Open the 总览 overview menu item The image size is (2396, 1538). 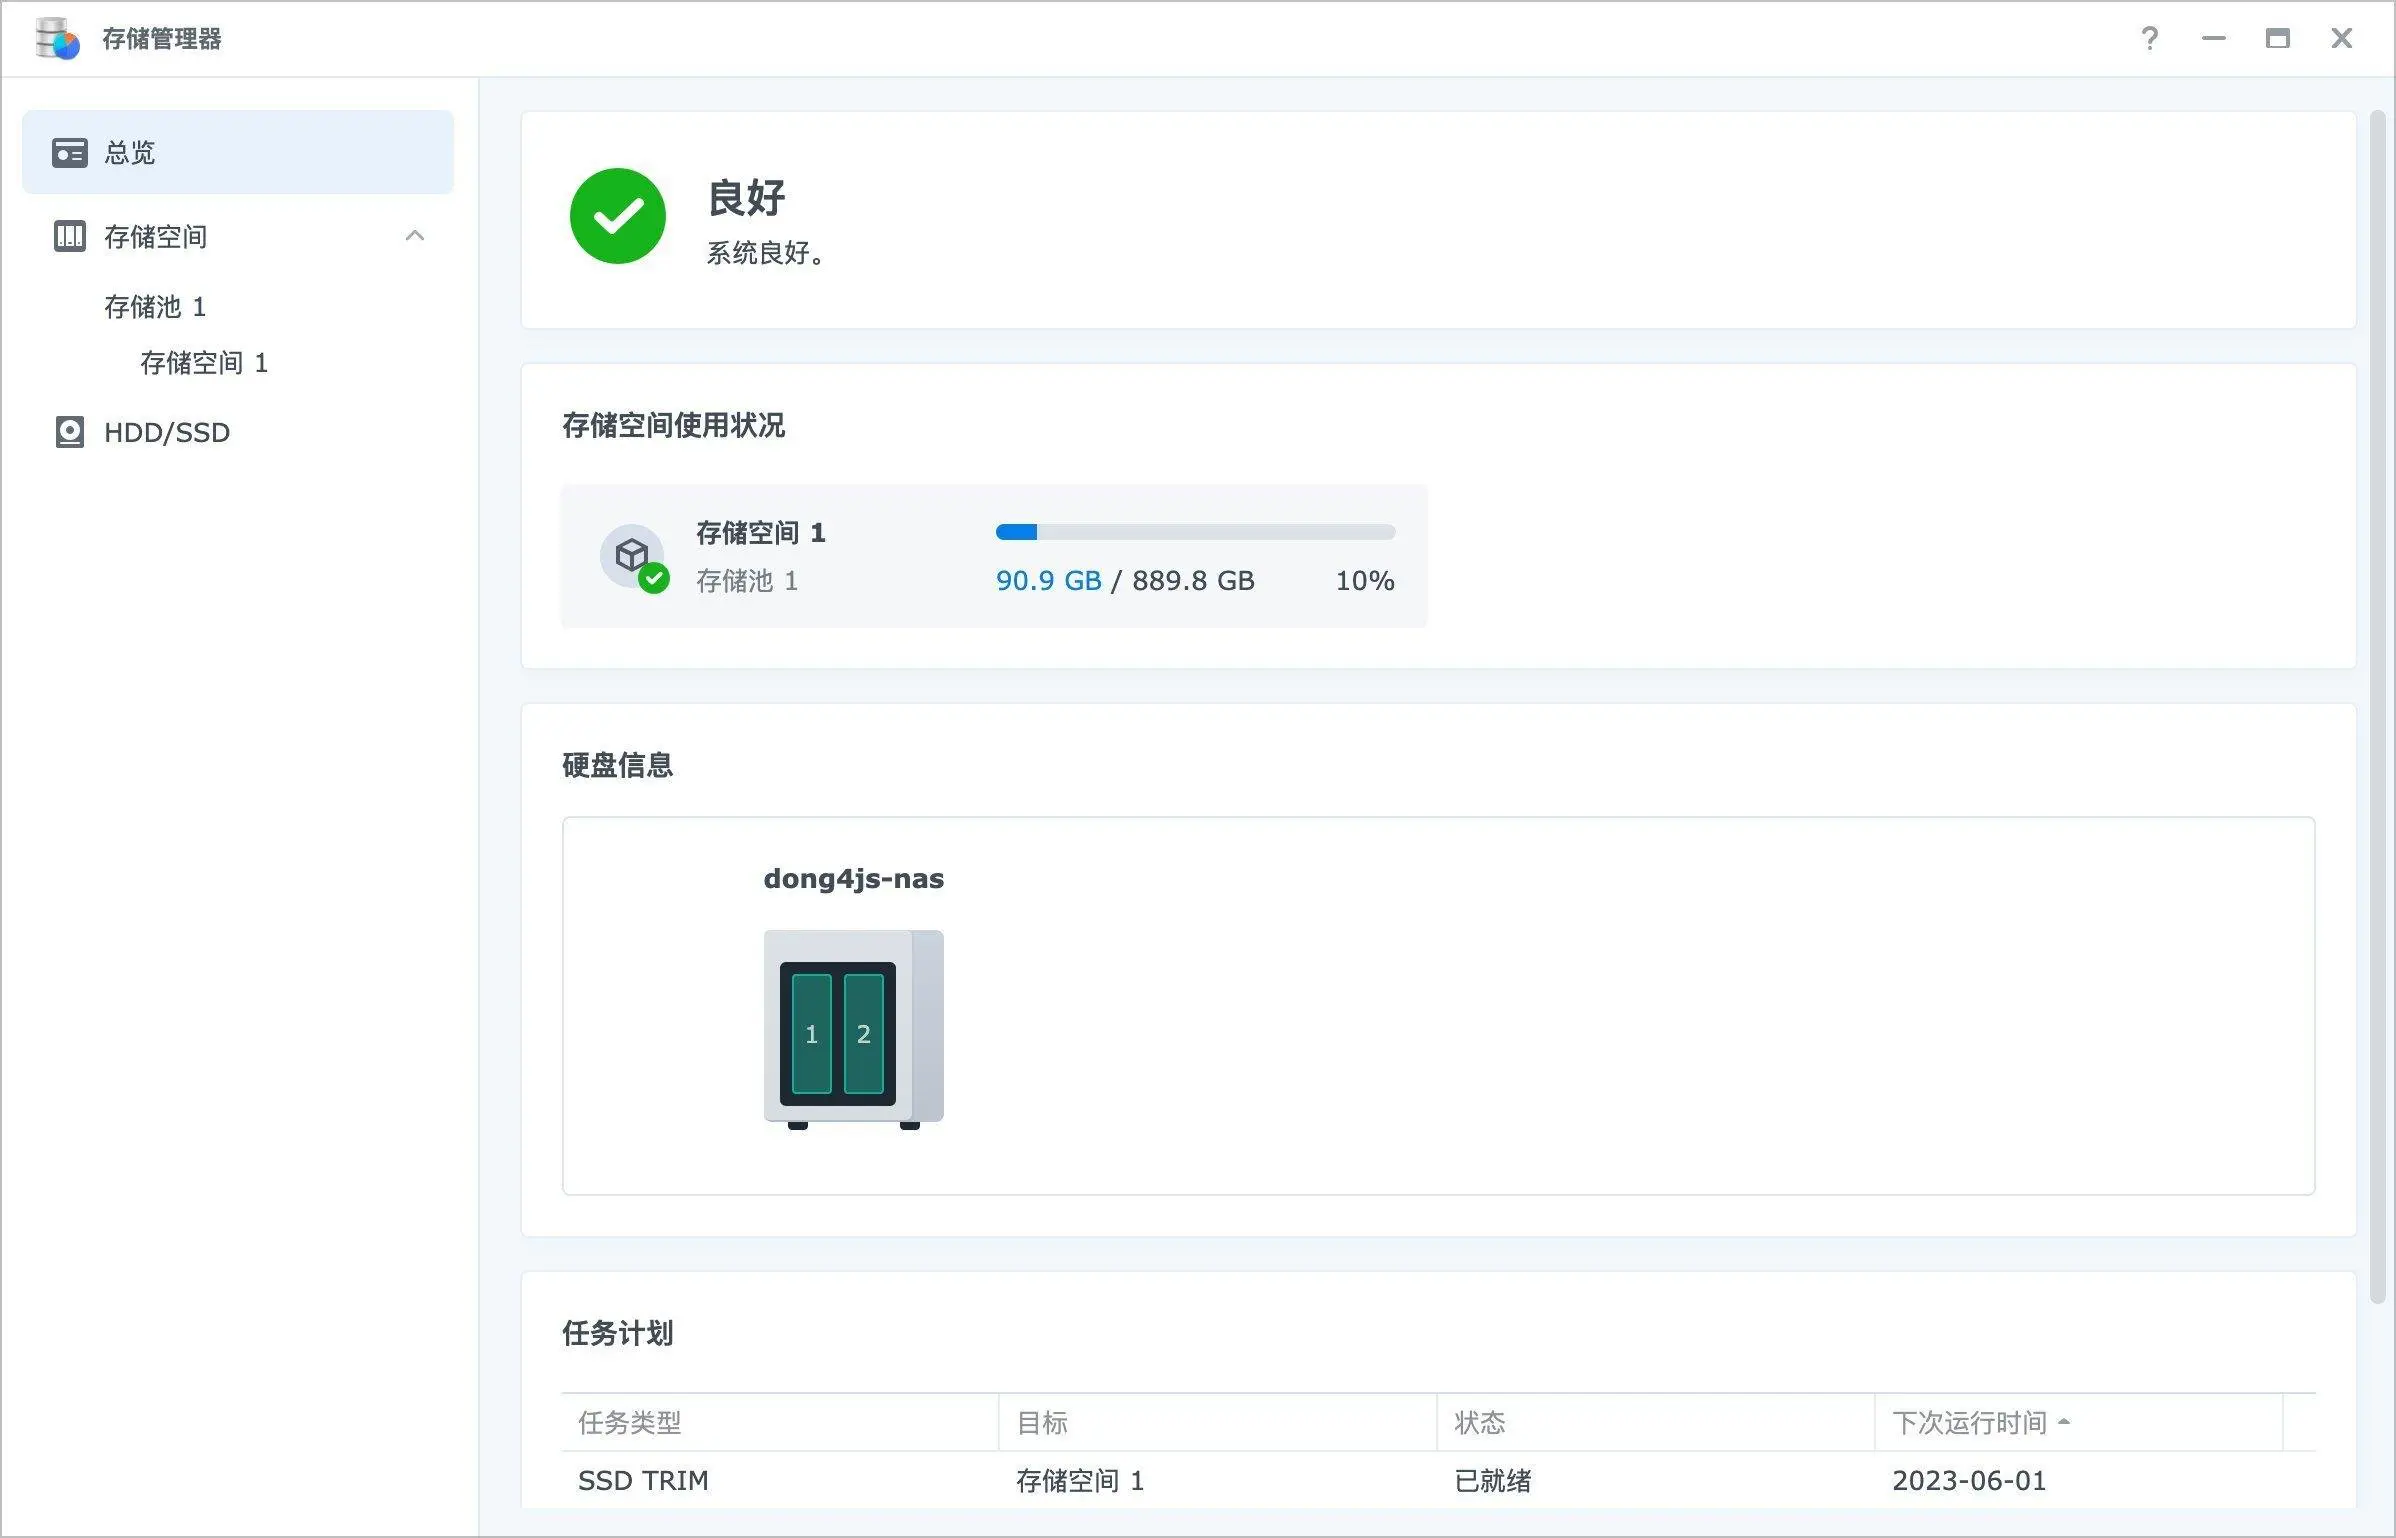130,153
